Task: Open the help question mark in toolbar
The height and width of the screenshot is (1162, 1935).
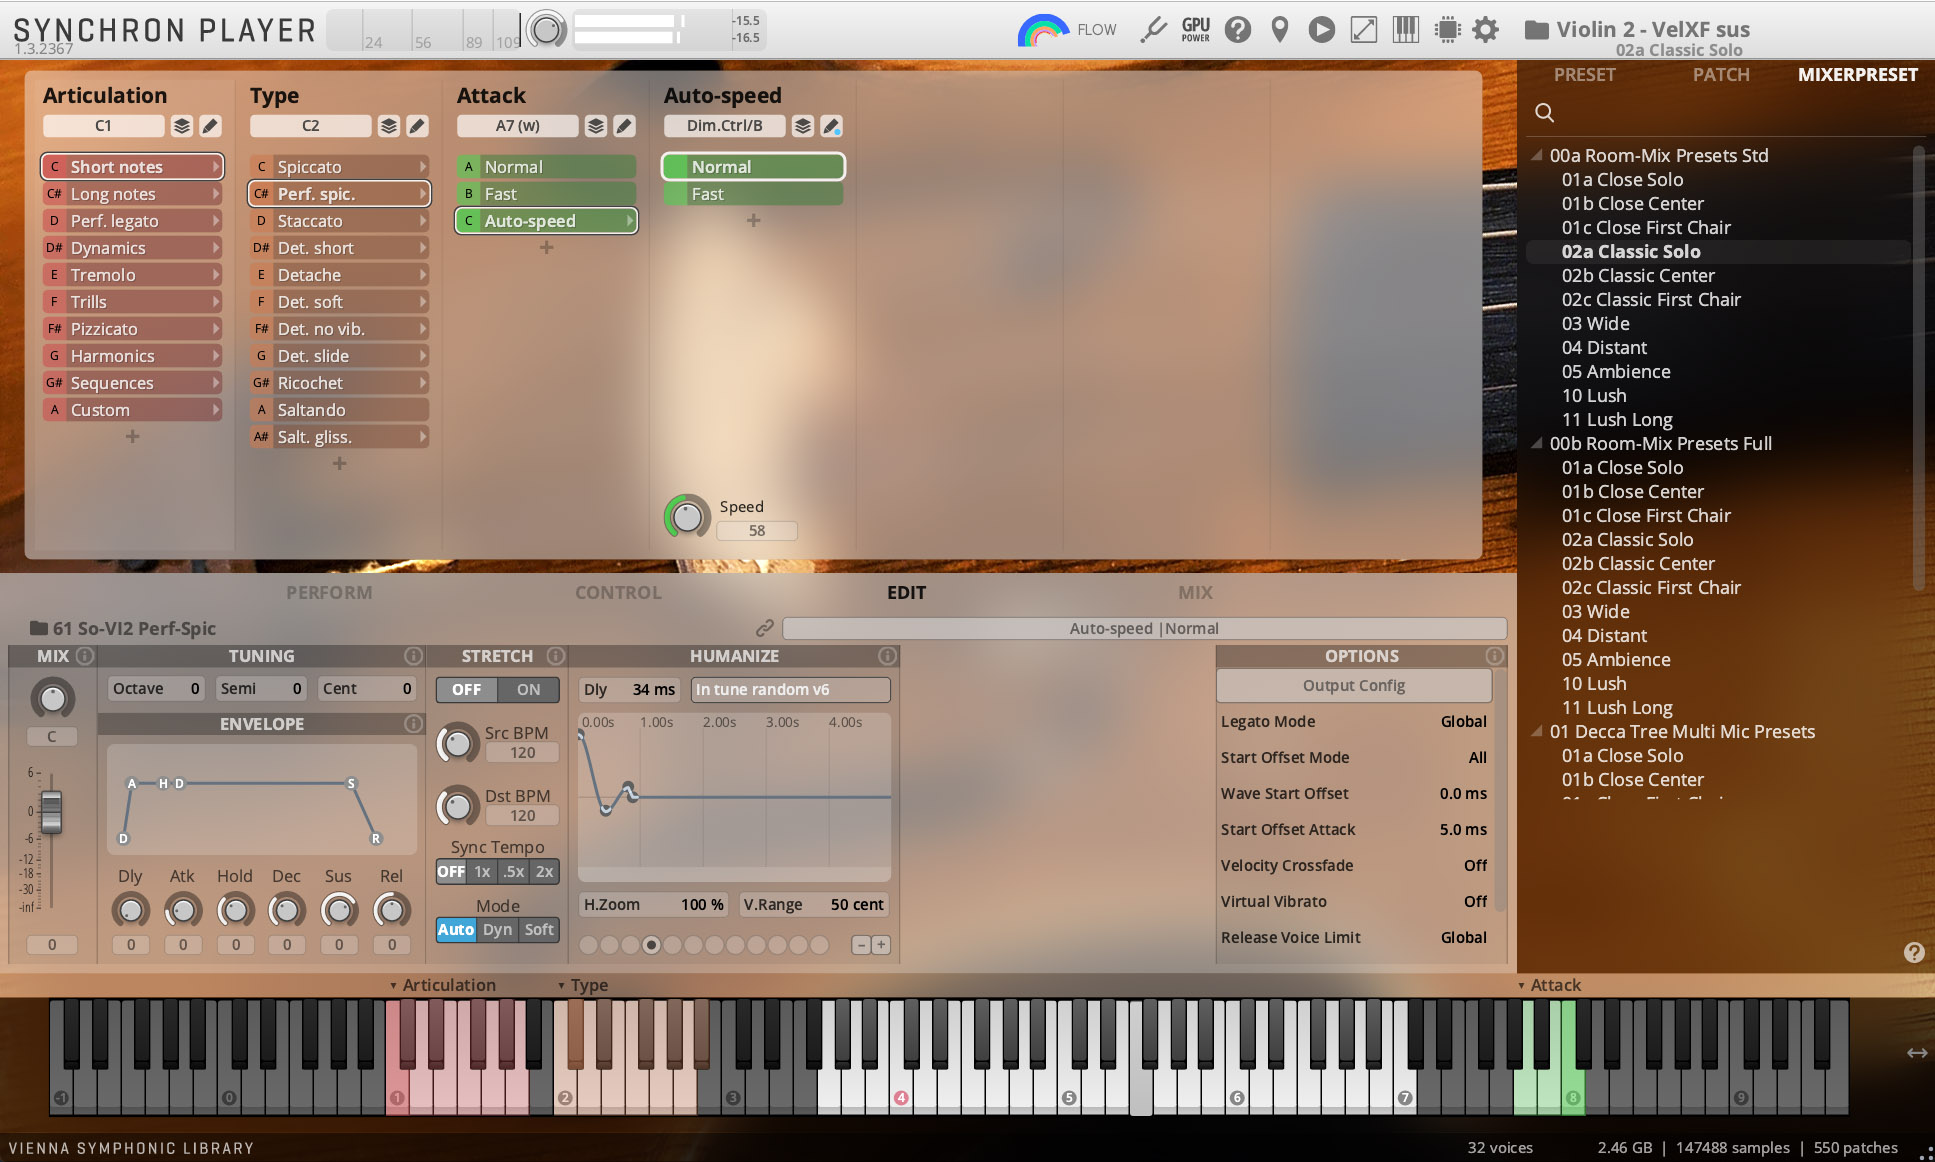Action: coord(1238,30)
